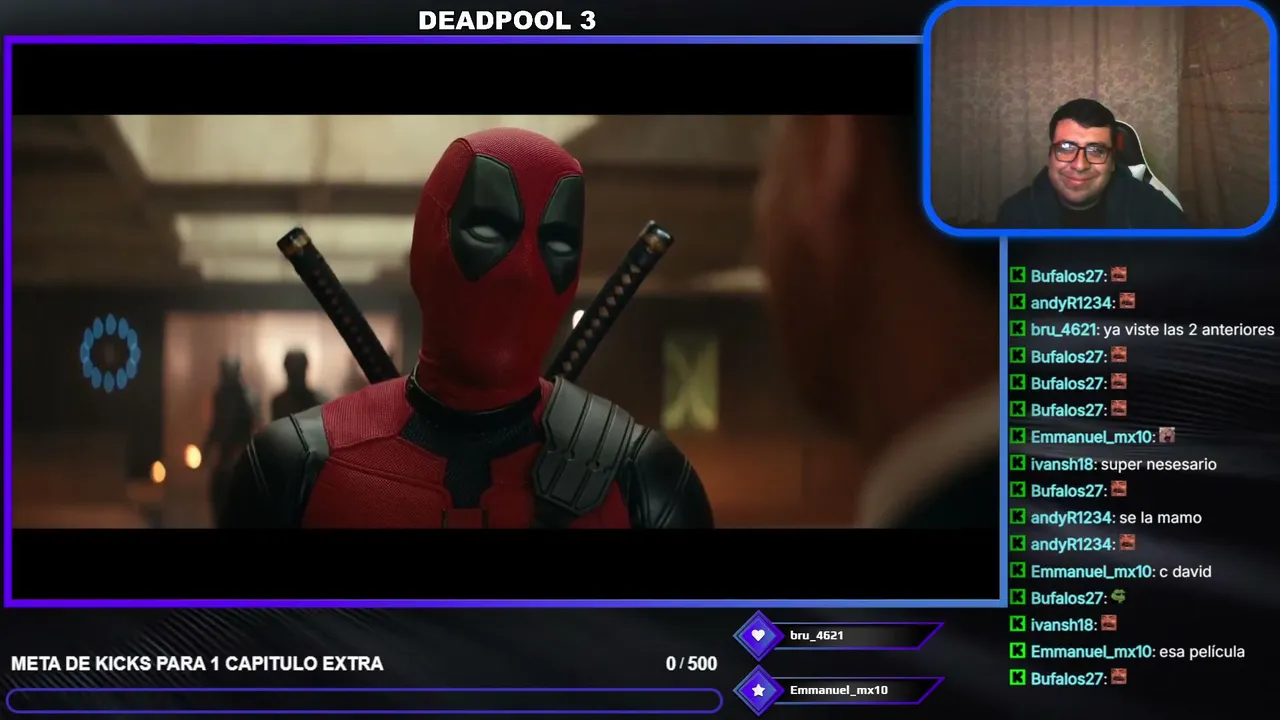Click chat text "esa película"

pos(1202,651)
